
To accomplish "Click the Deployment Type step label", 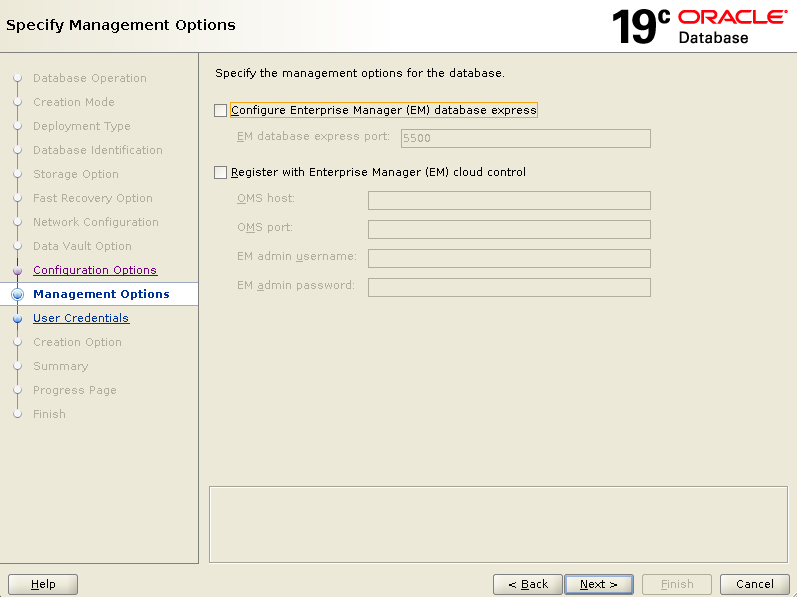I will [82, 126].
